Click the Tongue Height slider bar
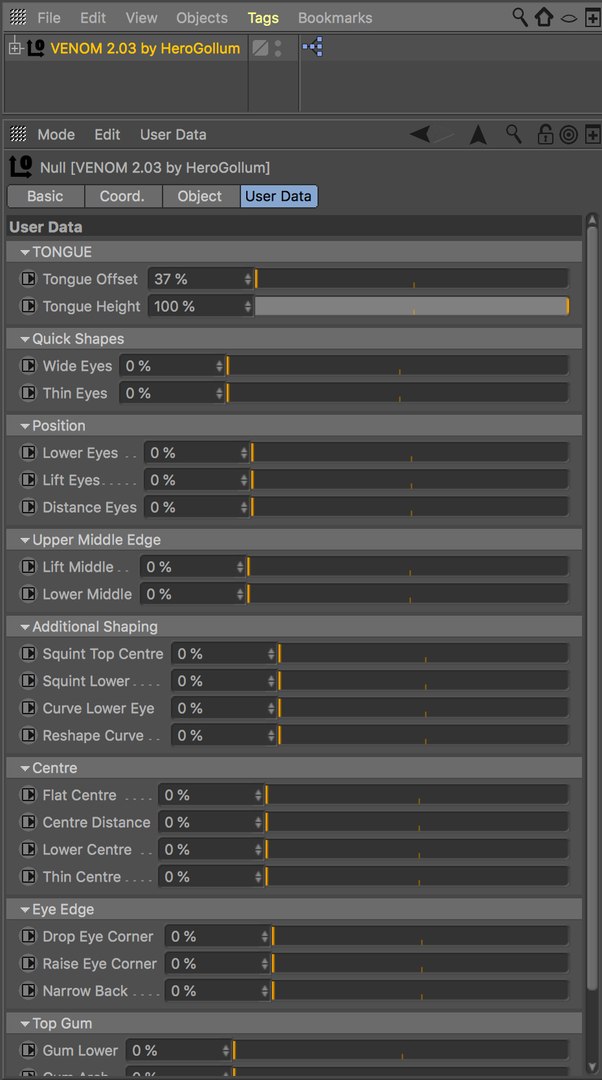Screen dimensions: 602x1080 (411, 306)
